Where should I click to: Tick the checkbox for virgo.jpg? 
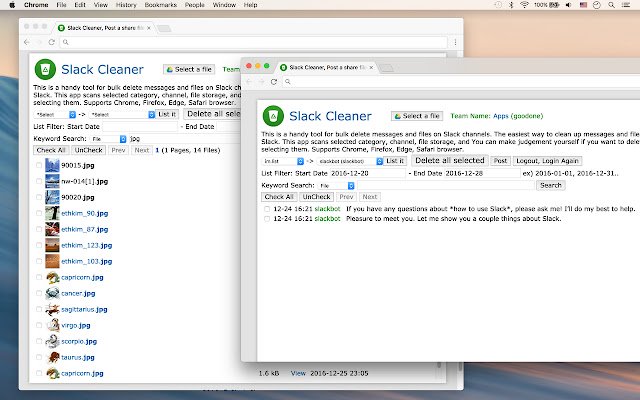[x=39, y=325]
